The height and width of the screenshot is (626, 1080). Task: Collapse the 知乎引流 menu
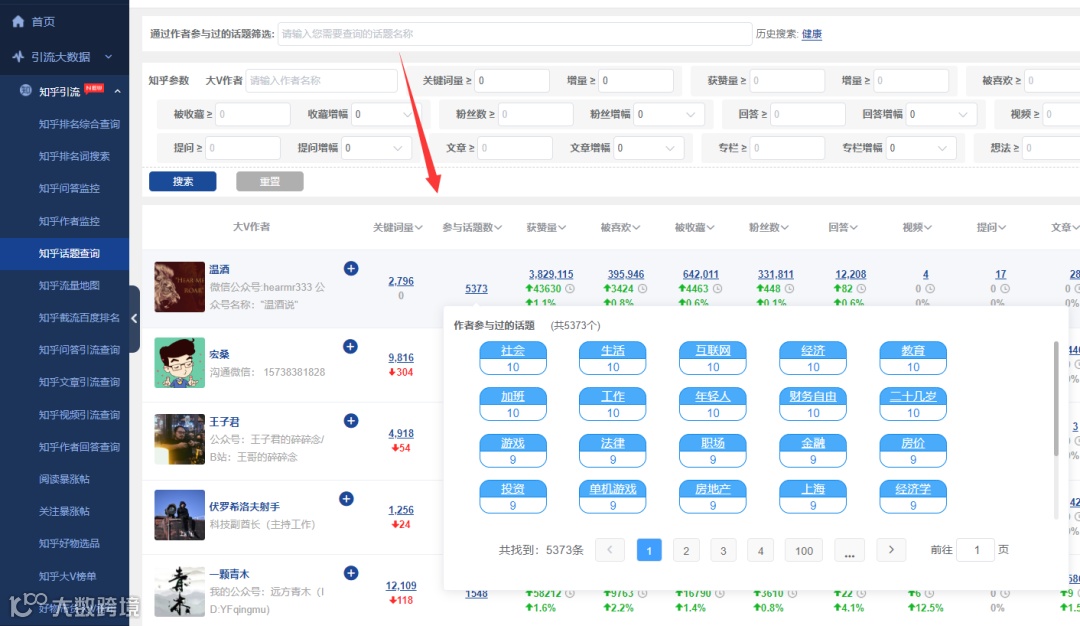[x=117, y=91]
